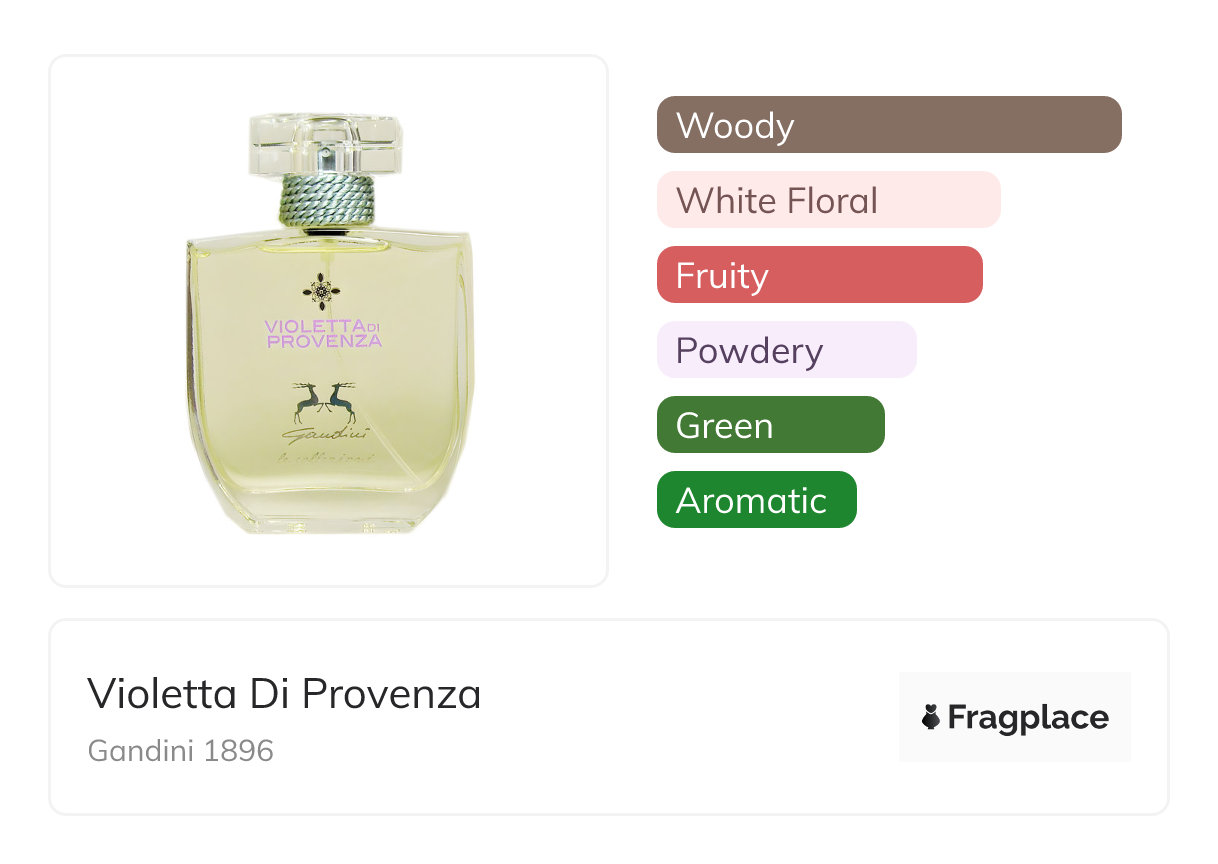Image resolution: width=1218 pixels, height=864 pixels.
Task: Click the twisted rope collar on bottle
Action: coord(326,199)
